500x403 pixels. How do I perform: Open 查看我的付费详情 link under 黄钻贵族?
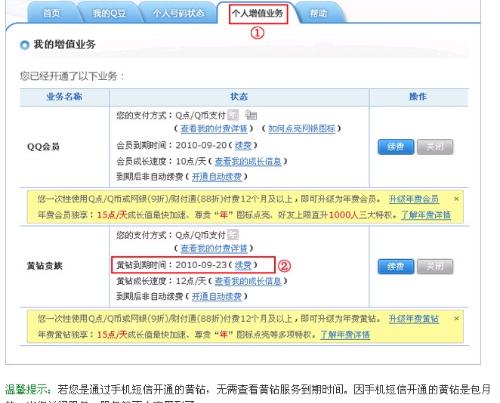[214, 248]
